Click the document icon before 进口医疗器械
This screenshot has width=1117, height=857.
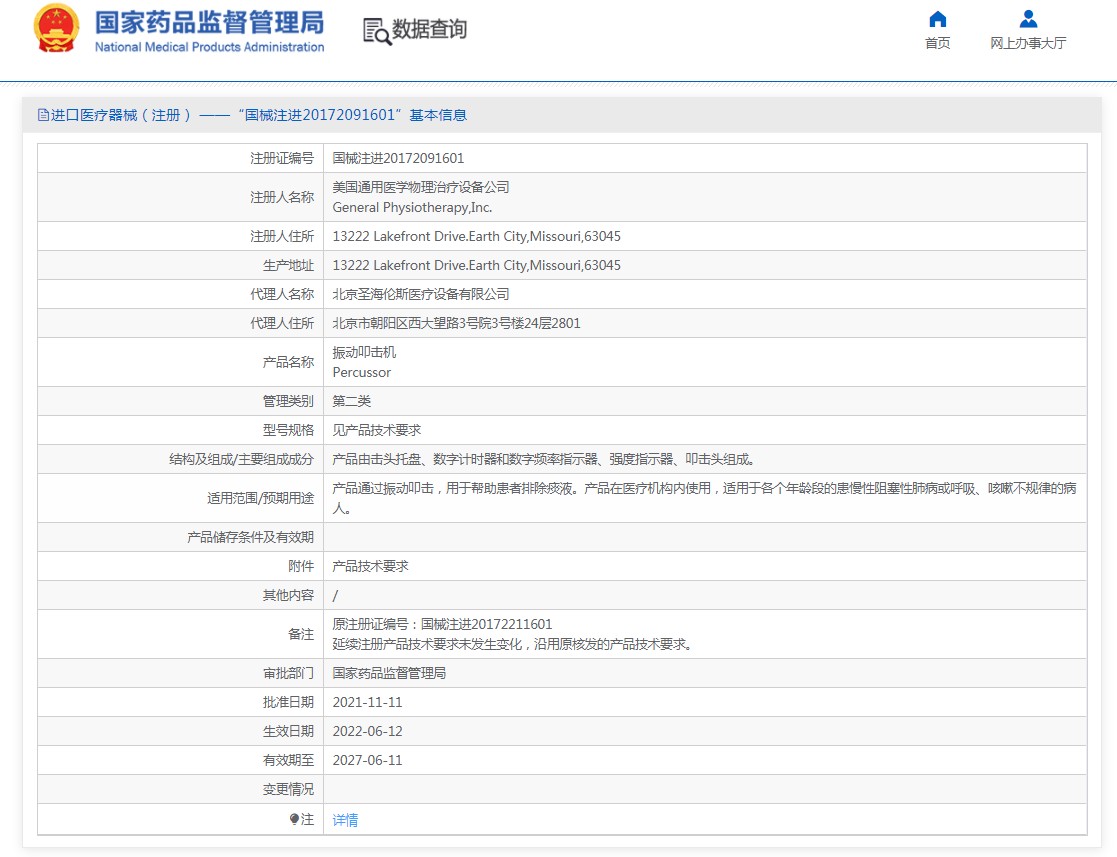(x=43, y=115)
